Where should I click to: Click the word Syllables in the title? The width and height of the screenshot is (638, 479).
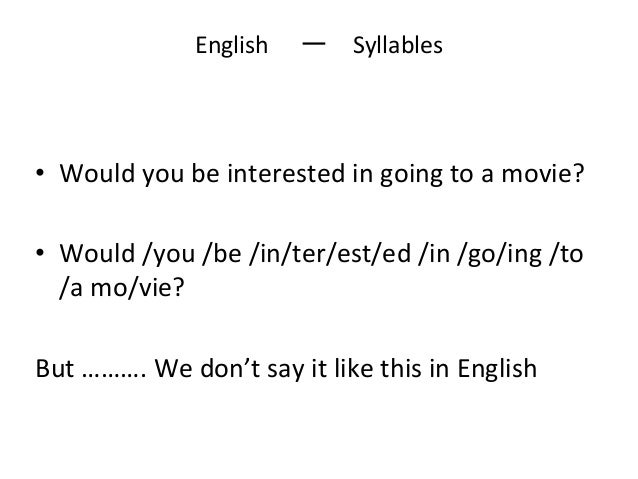(398, 46)
